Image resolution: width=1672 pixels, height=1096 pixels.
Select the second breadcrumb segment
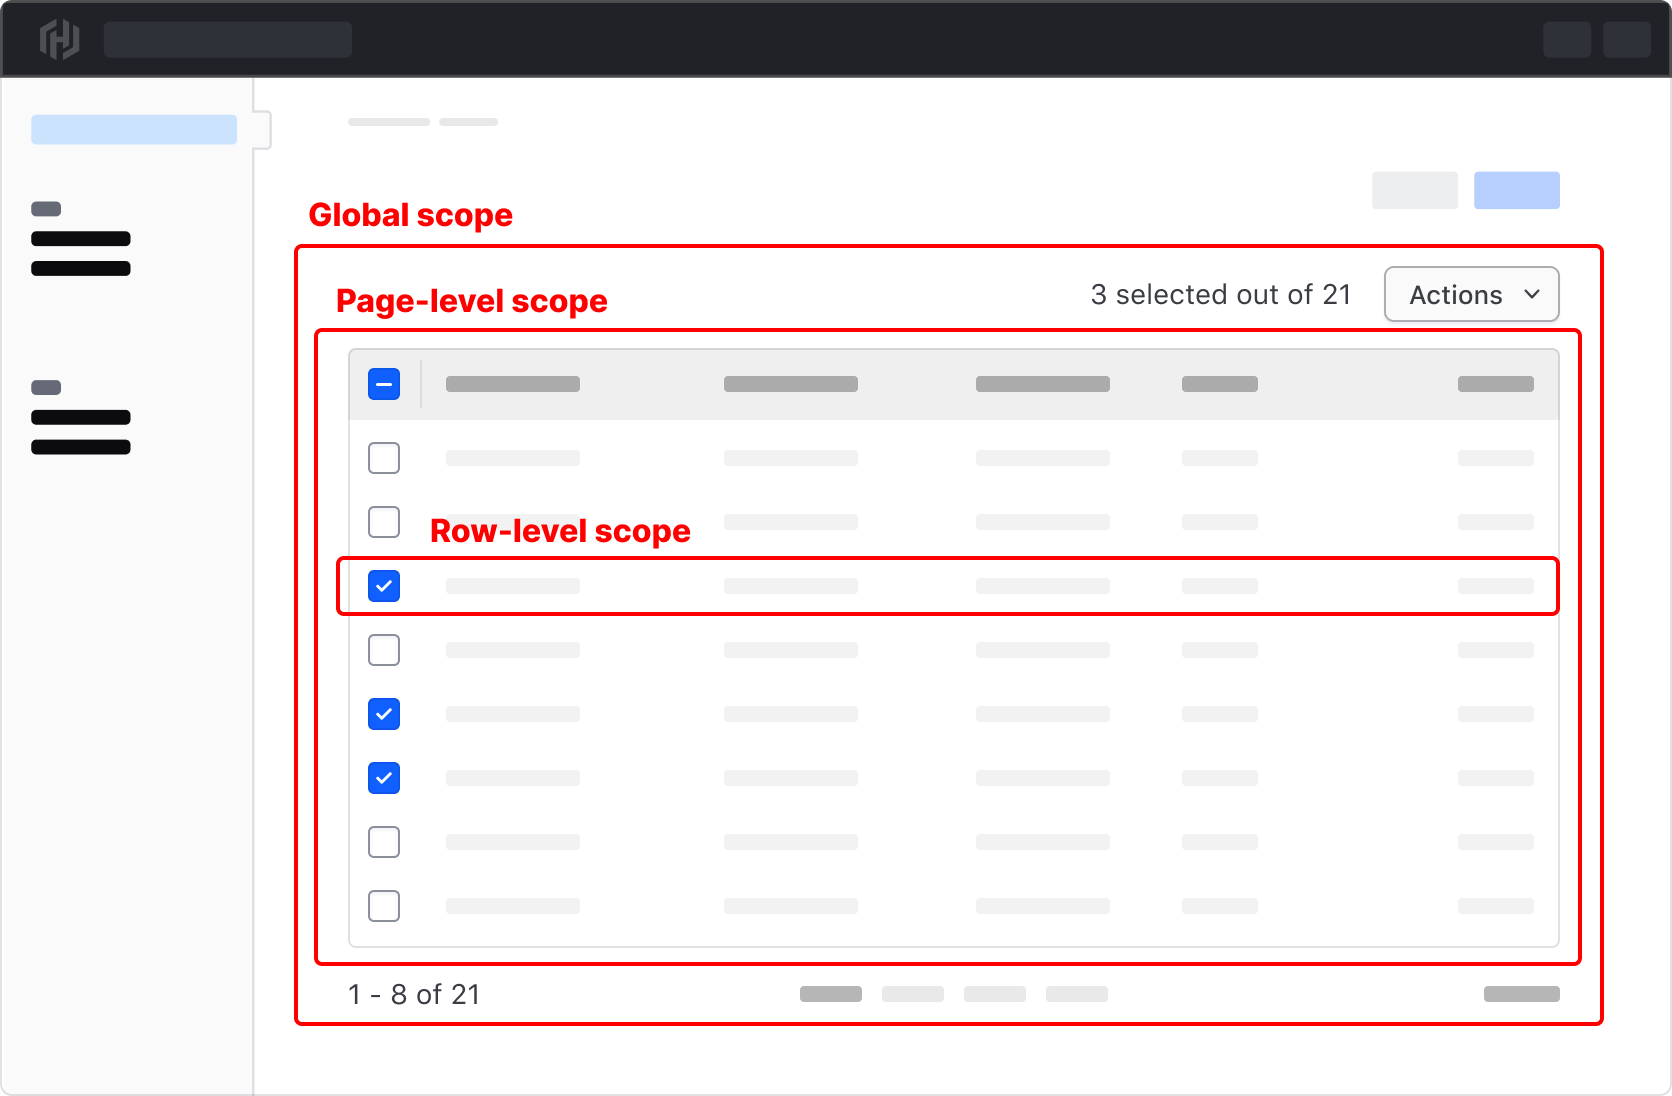tap(468, 121)
